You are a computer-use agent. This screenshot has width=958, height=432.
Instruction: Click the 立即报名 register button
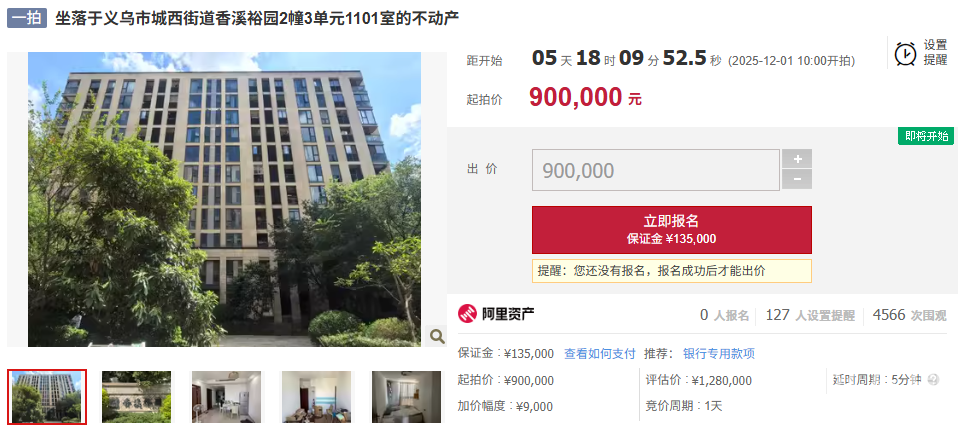[671, 230]
